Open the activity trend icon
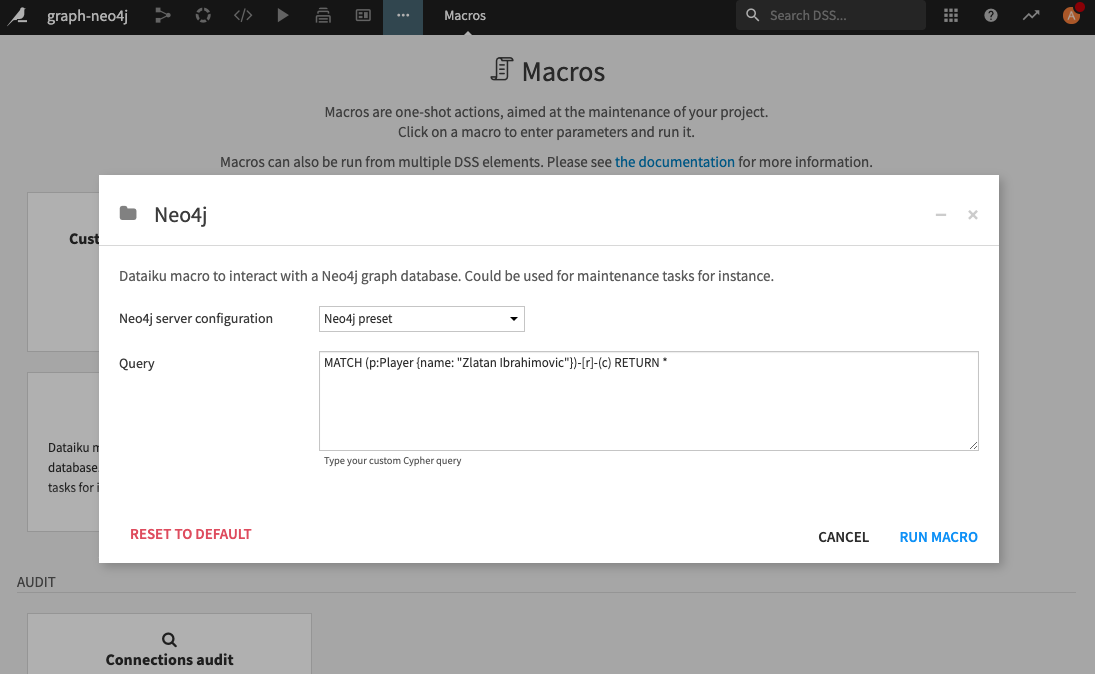 [1031, 15]
